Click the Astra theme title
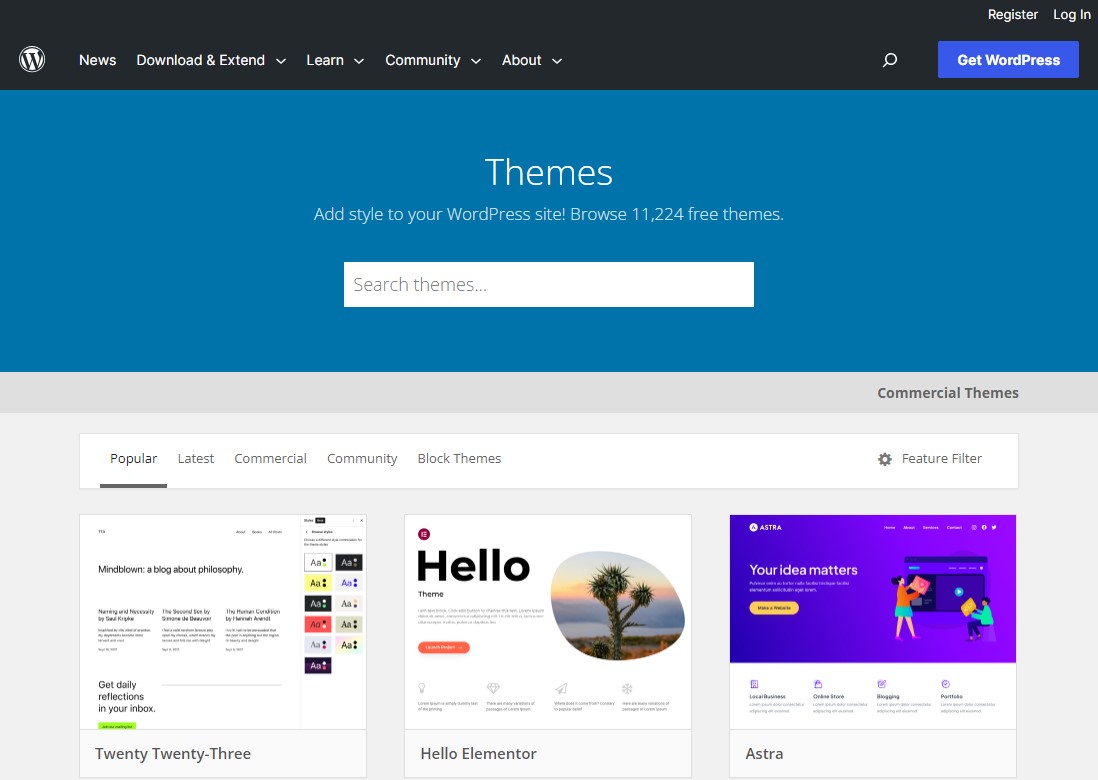 point(764,753)
